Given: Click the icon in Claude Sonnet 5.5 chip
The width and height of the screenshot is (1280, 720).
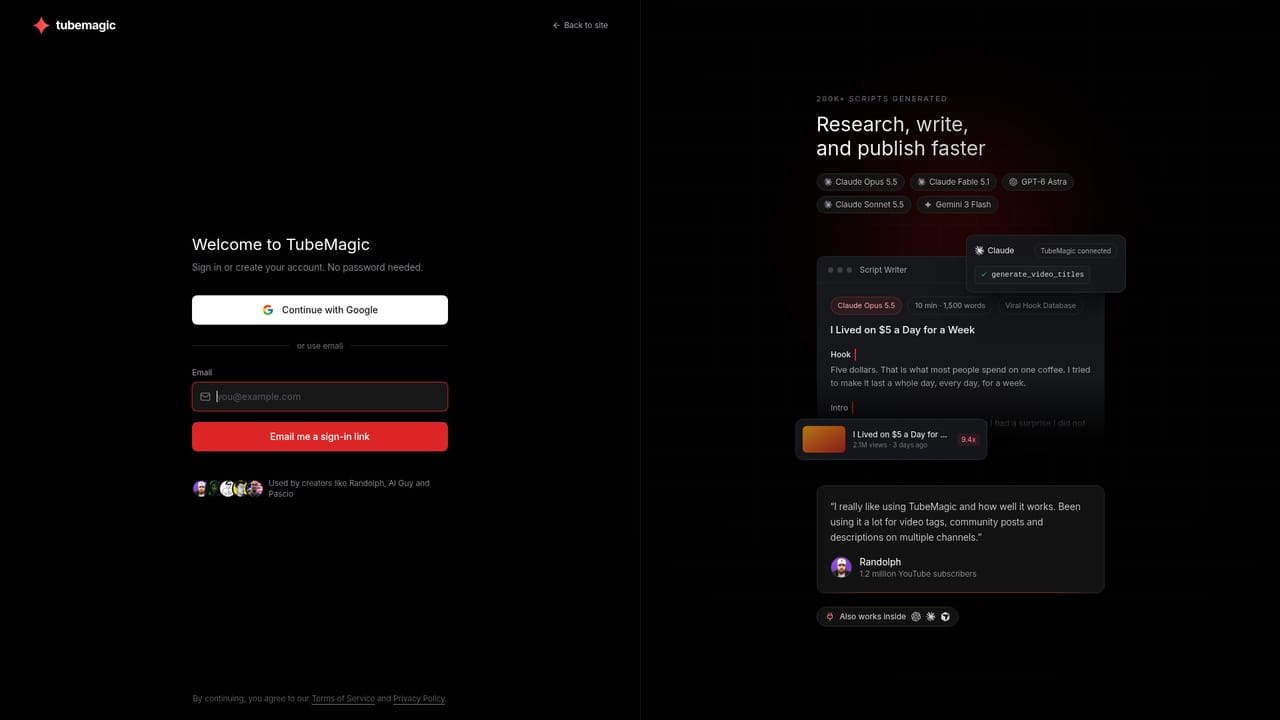Looking at the screenshot, I should pyautogui.click(x=828, y=204).
